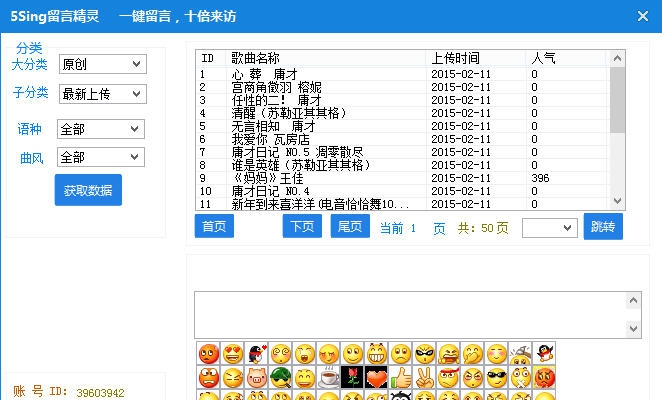This screenshot has height=400, width=662.
Task: Click the song list scrollbar thumb
Action: coord(617,100)
